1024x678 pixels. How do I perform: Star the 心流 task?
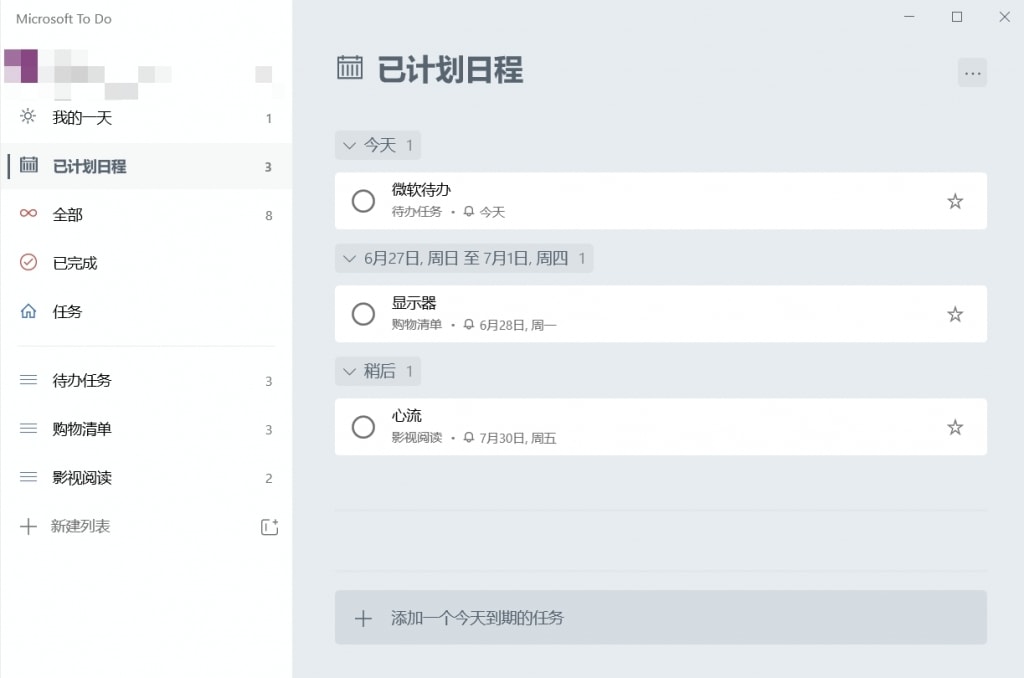[955, 427]
